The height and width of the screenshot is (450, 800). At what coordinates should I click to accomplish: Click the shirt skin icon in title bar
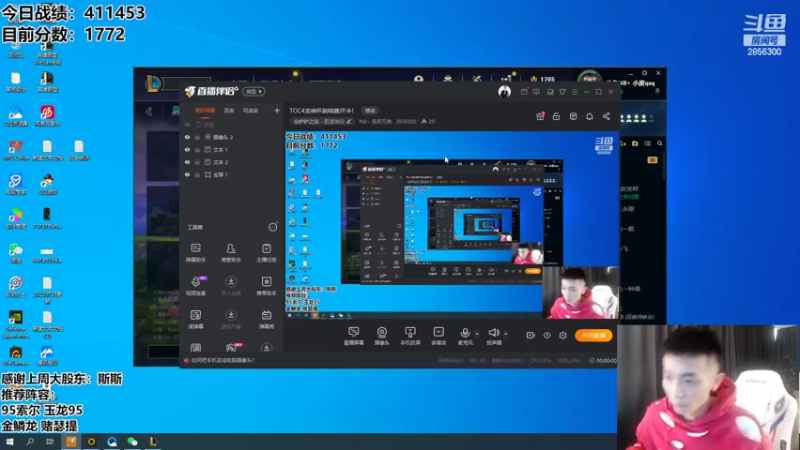point(562,92)
